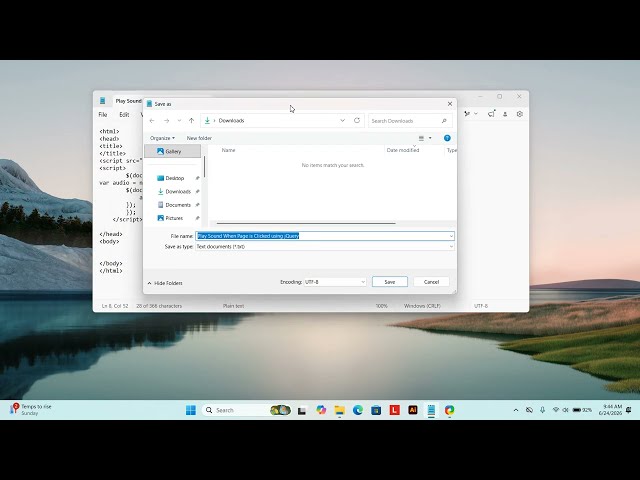Open Windows Start menu
Viewport: 640px width, 480px height.
(191, 410)
